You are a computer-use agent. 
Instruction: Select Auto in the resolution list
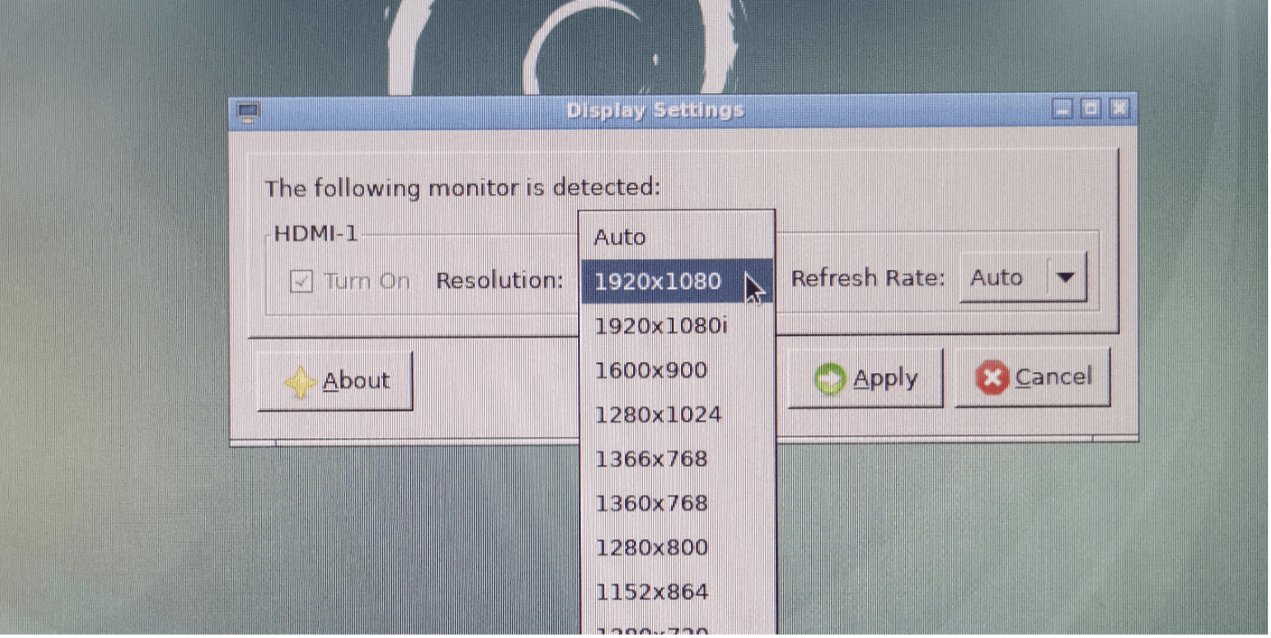click(620, 238)
